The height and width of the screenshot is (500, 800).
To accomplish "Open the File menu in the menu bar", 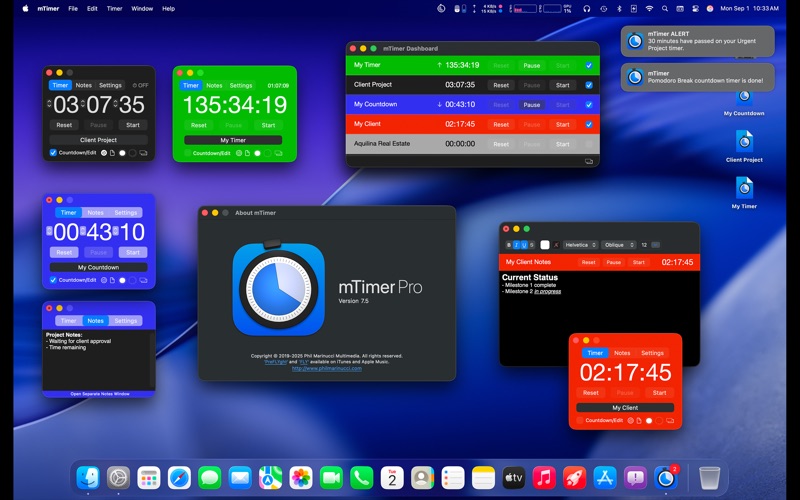I will [x=73, y=8].
